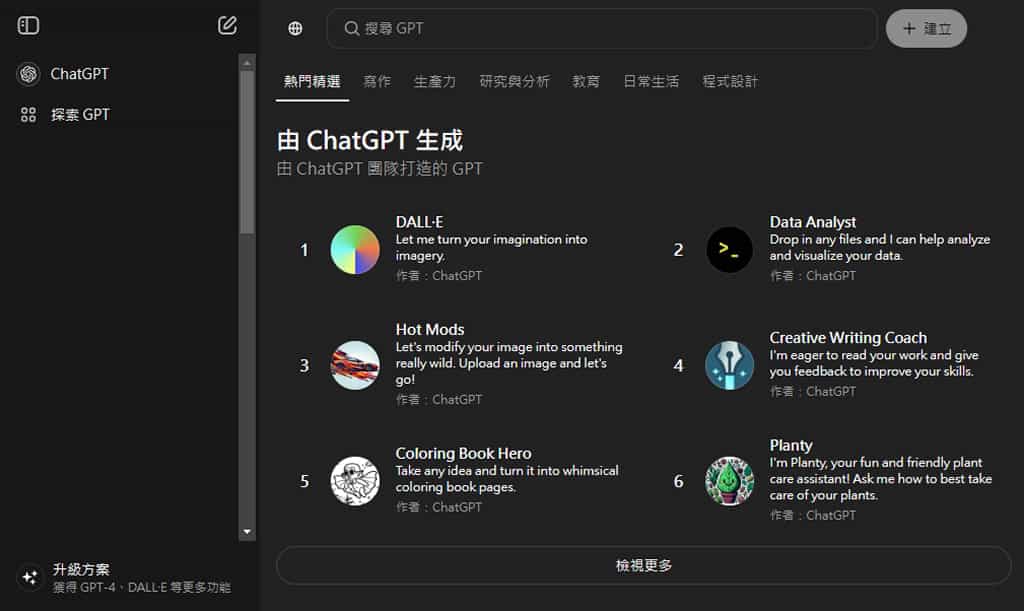The image size is (1024, 611).
Task: Click the 檢視更多 button
Action: [x=643, y=565]
